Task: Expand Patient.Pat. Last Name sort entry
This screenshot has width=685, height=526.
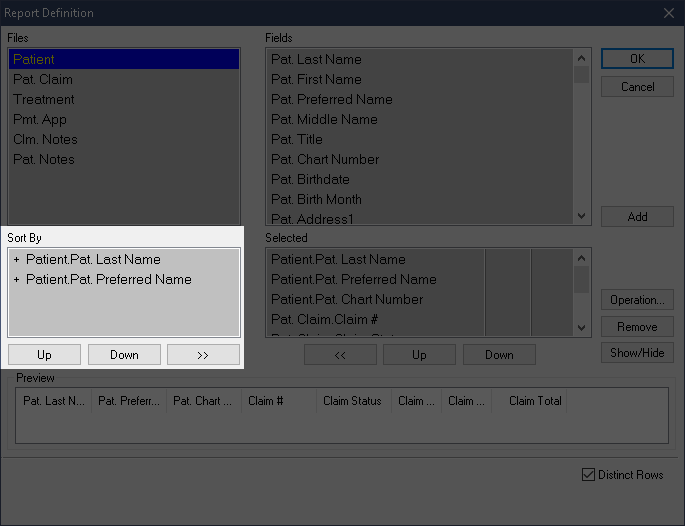Action: tap(17, 260)
